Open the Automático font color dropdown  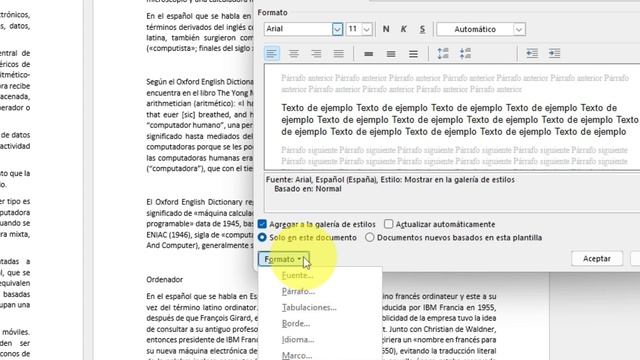click(x=519, y=29)
